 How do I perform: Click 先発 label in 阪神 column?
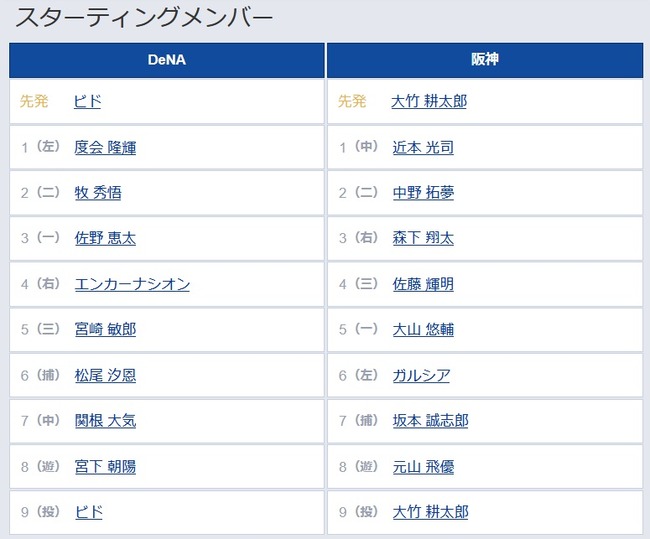point(352,101)
